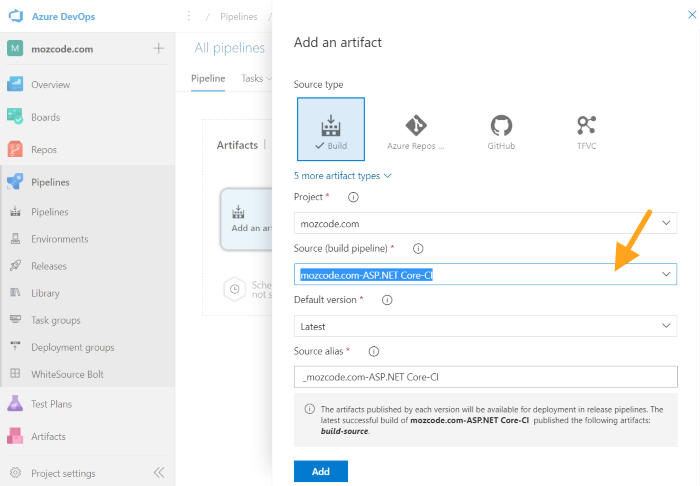Click the info icon beside Source alias
The width and height of the screenshot is (700, 486).
[x=373, y=351]
